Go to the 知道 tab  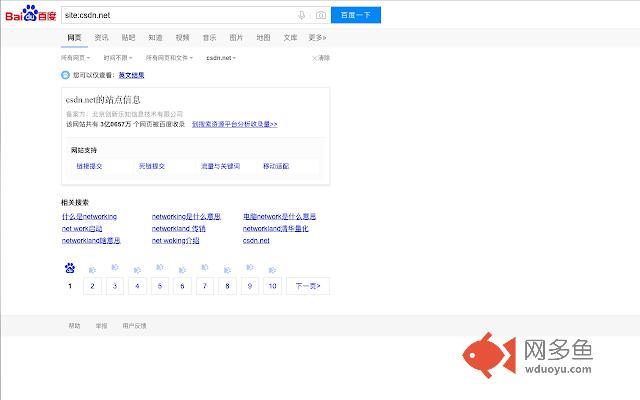click(x=155, y=38)
